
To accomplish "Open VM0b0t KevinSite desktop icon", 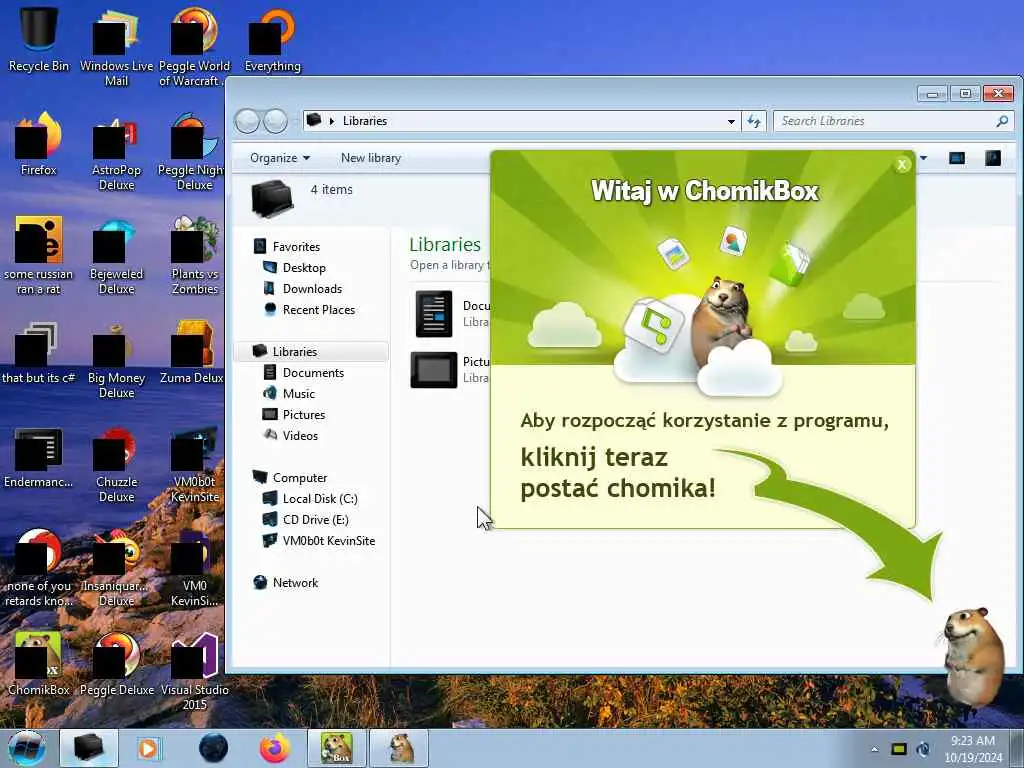I will [x=194, y=464].
